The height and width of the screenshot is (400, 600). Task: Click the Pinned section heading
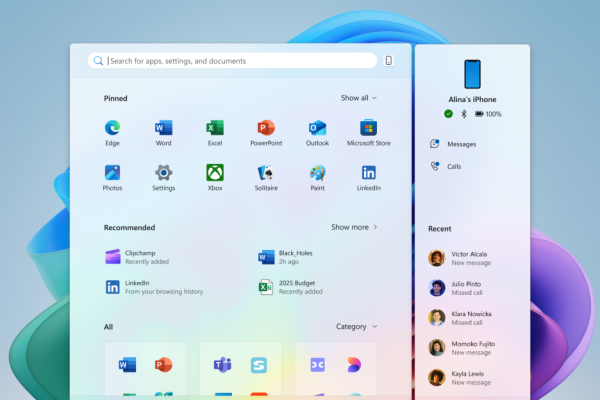click(x=115, y=98)
